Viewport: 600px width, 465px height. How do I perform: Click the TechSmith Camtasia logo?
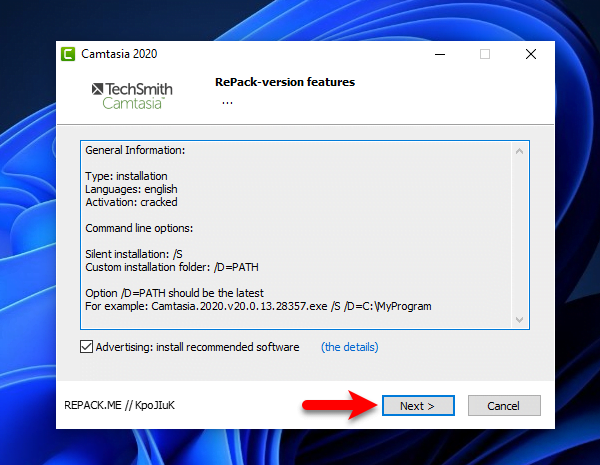point(132,96)
